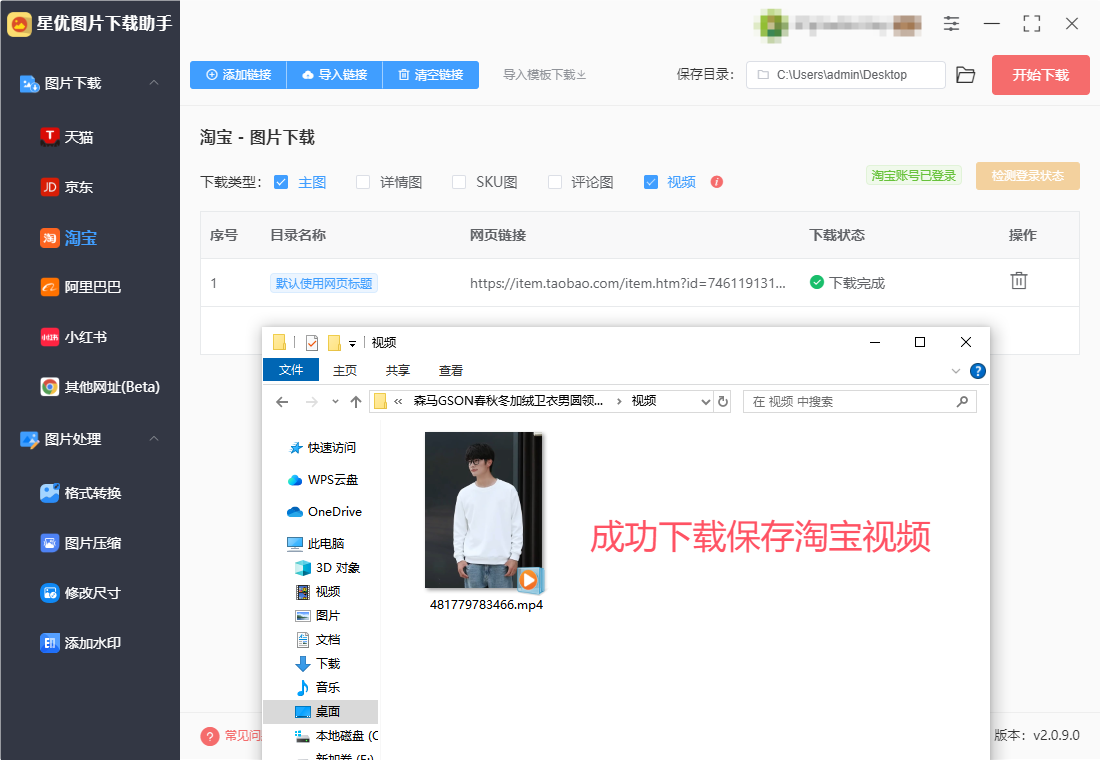The width and height of the screenshot is (1100, 760).
Task: Uncheck the 视频 download type checkbox
Action: point(651,182)
